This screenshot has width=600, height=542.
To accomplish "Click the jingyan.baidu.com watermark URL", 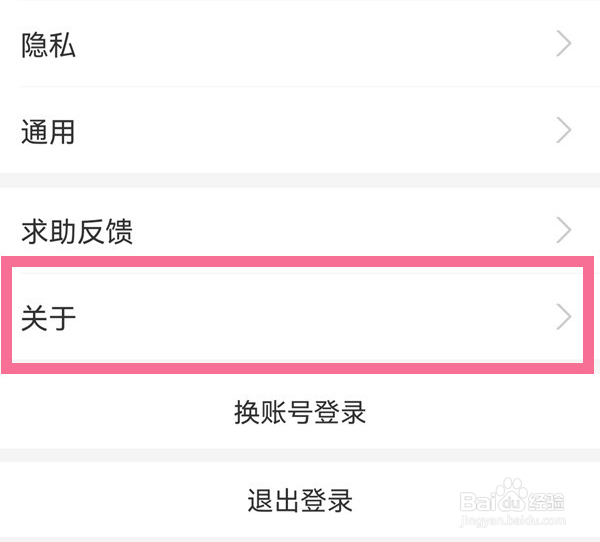I will tap(510, 520).
